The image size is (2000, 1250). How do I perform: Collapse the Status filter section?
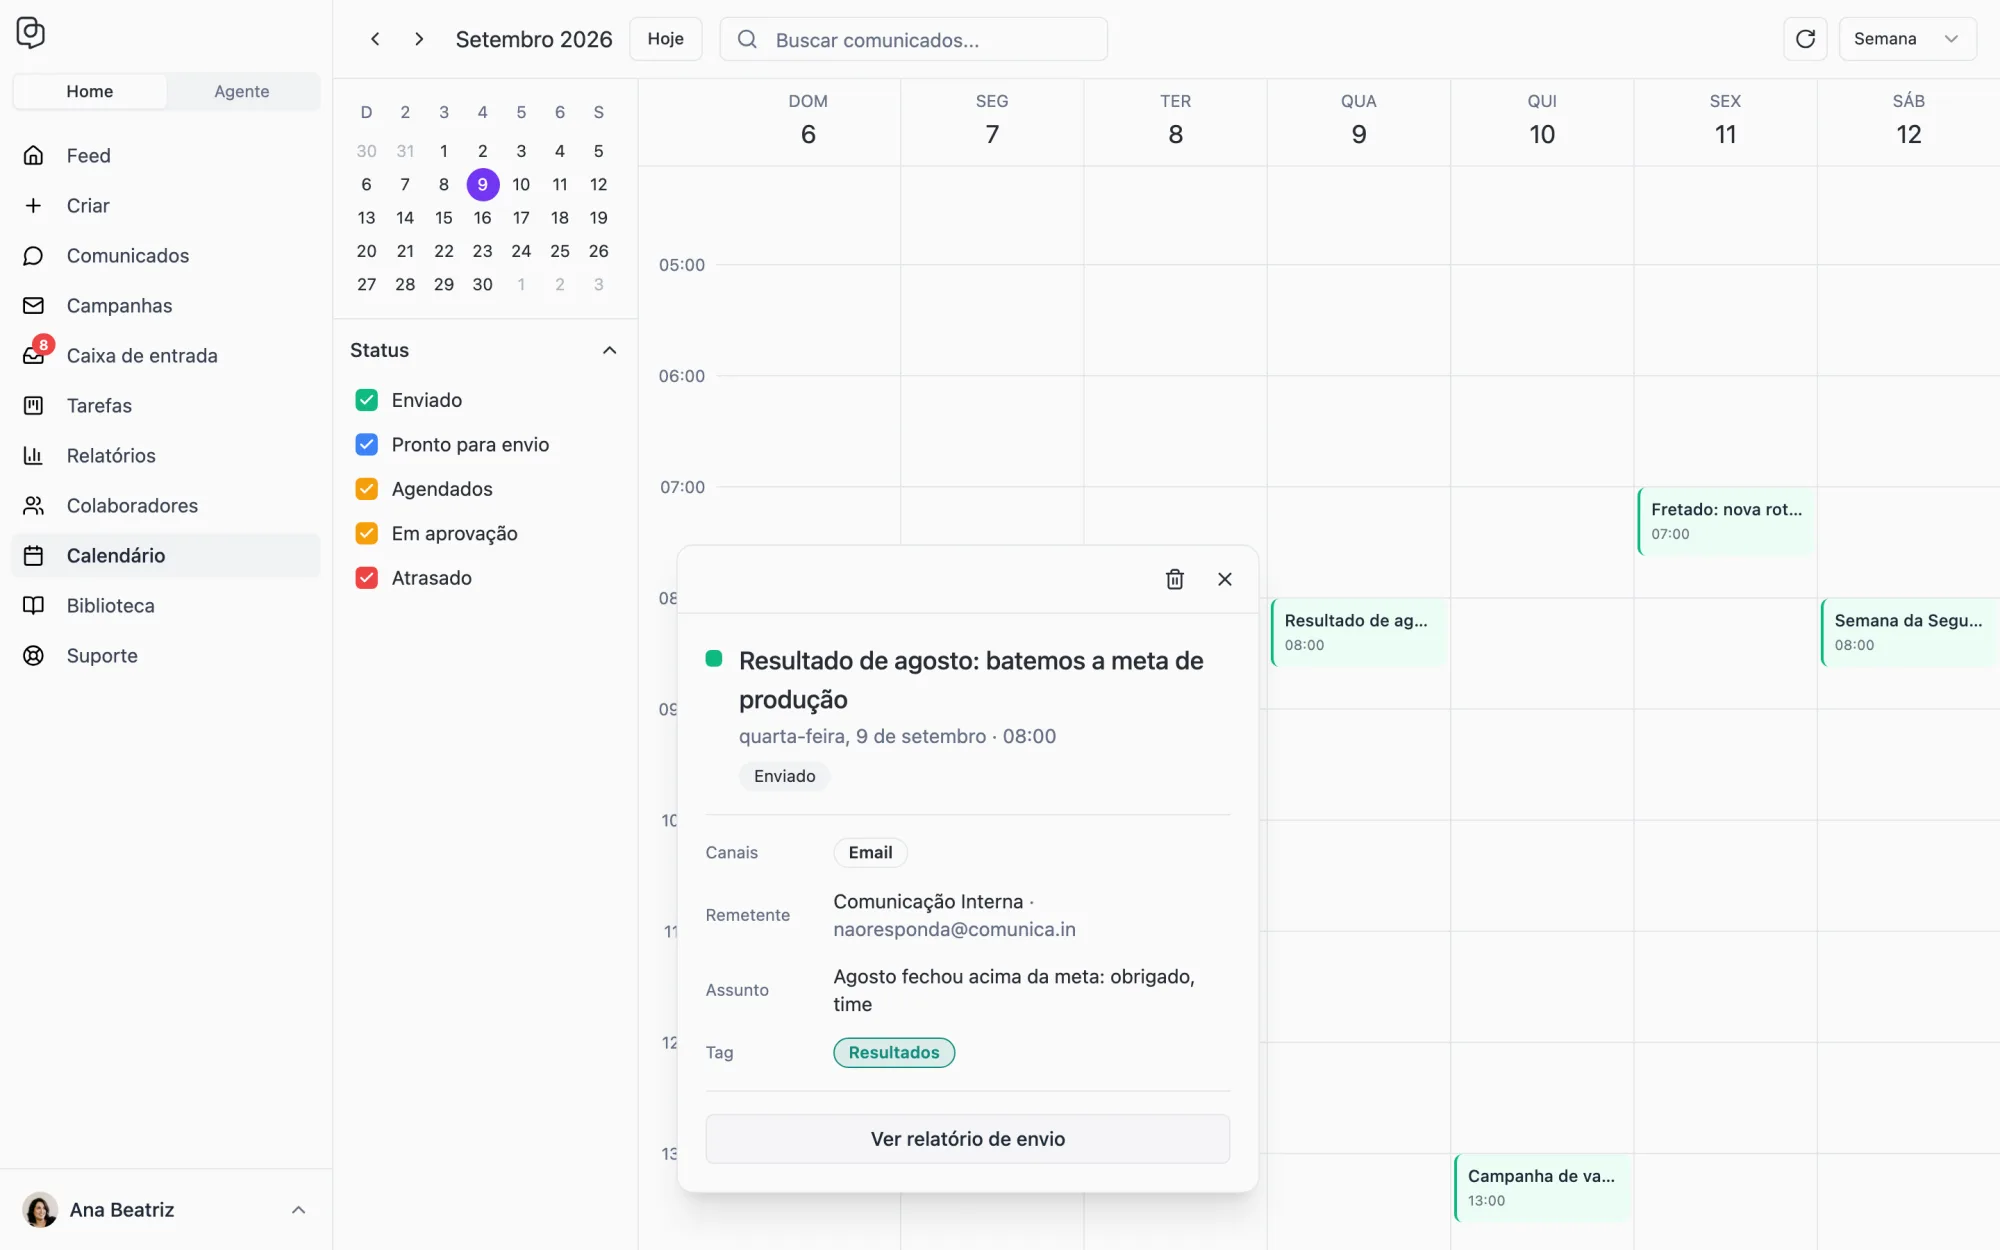pos(609,350)
